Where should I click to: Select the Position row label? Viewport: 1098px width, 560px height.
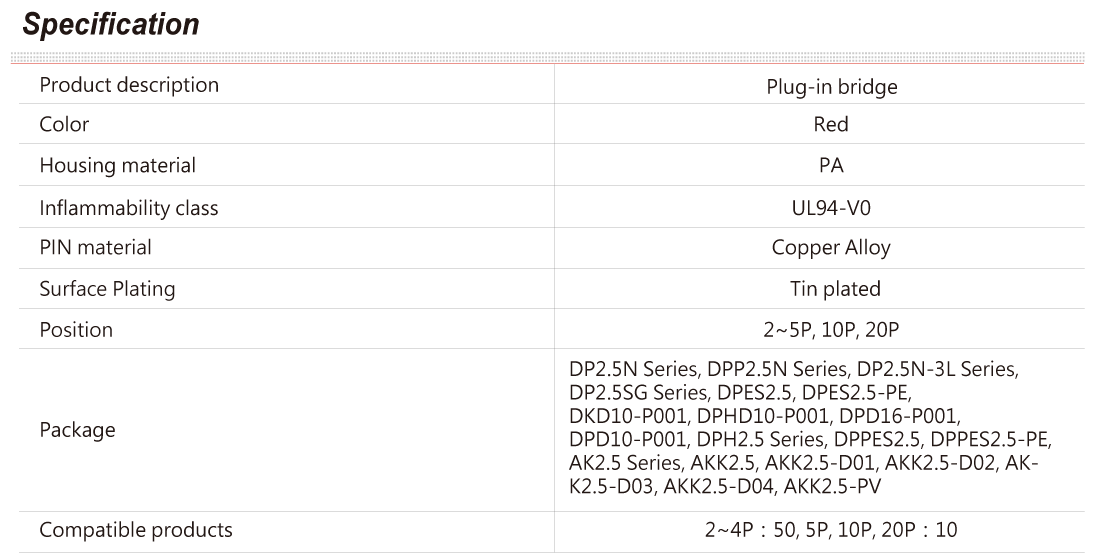[76, 330]
